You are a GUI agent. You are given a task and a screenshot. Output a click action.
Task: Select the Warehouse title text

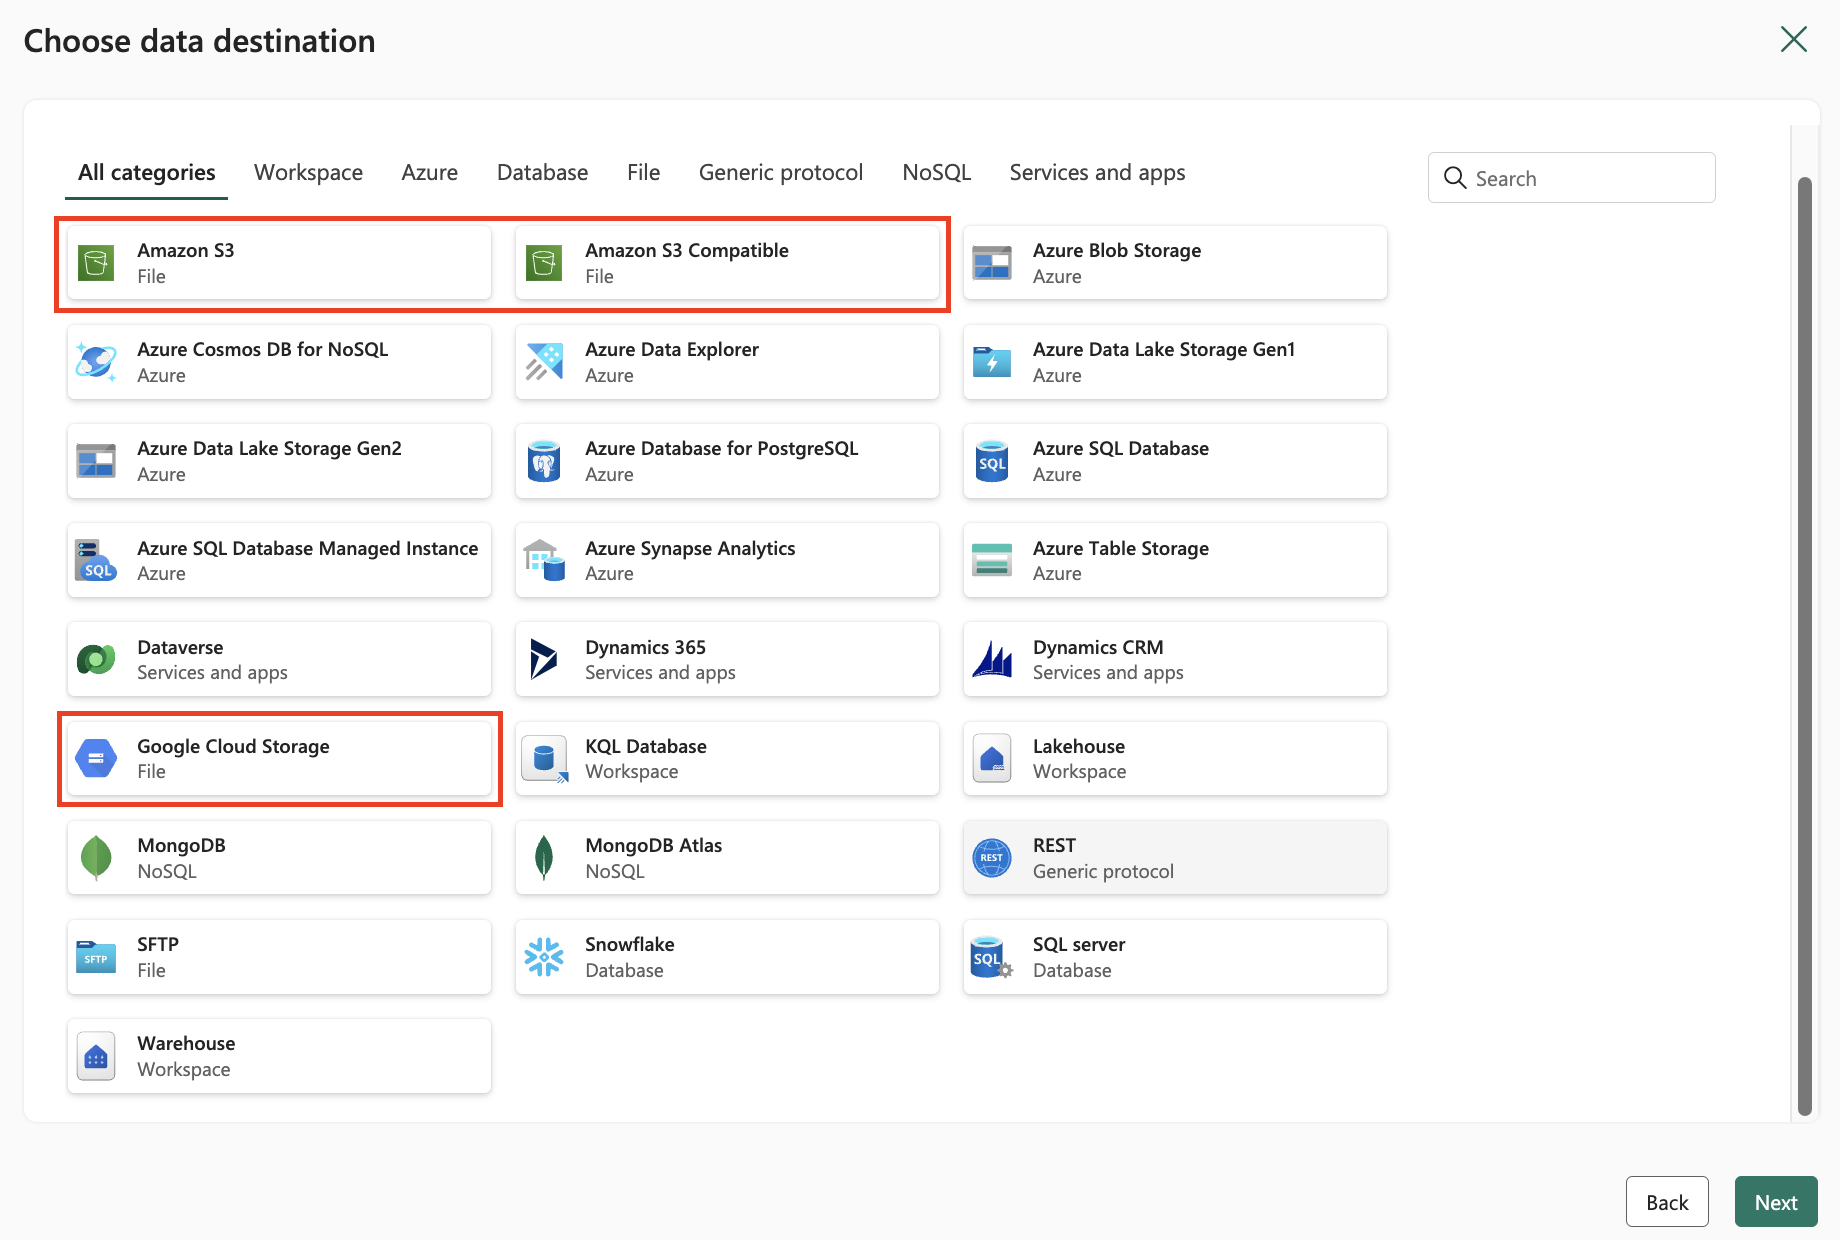[186, 1043]
